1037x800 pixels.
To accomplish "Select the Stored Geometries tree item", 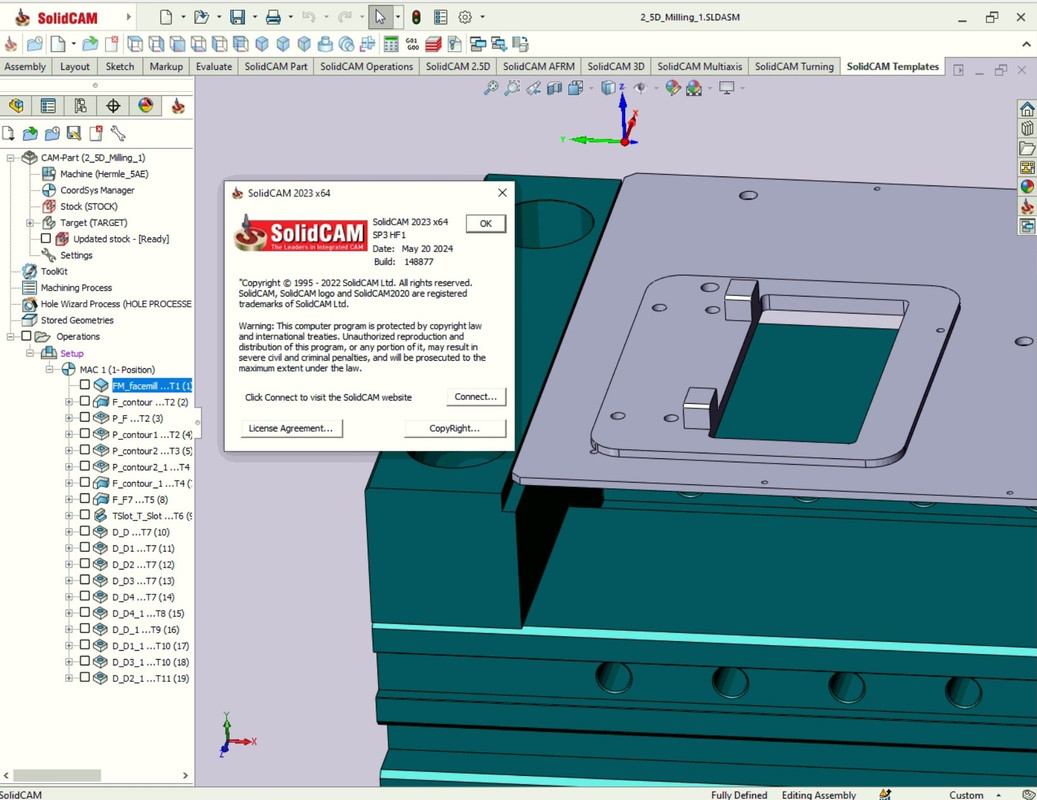I will point(77,320).
